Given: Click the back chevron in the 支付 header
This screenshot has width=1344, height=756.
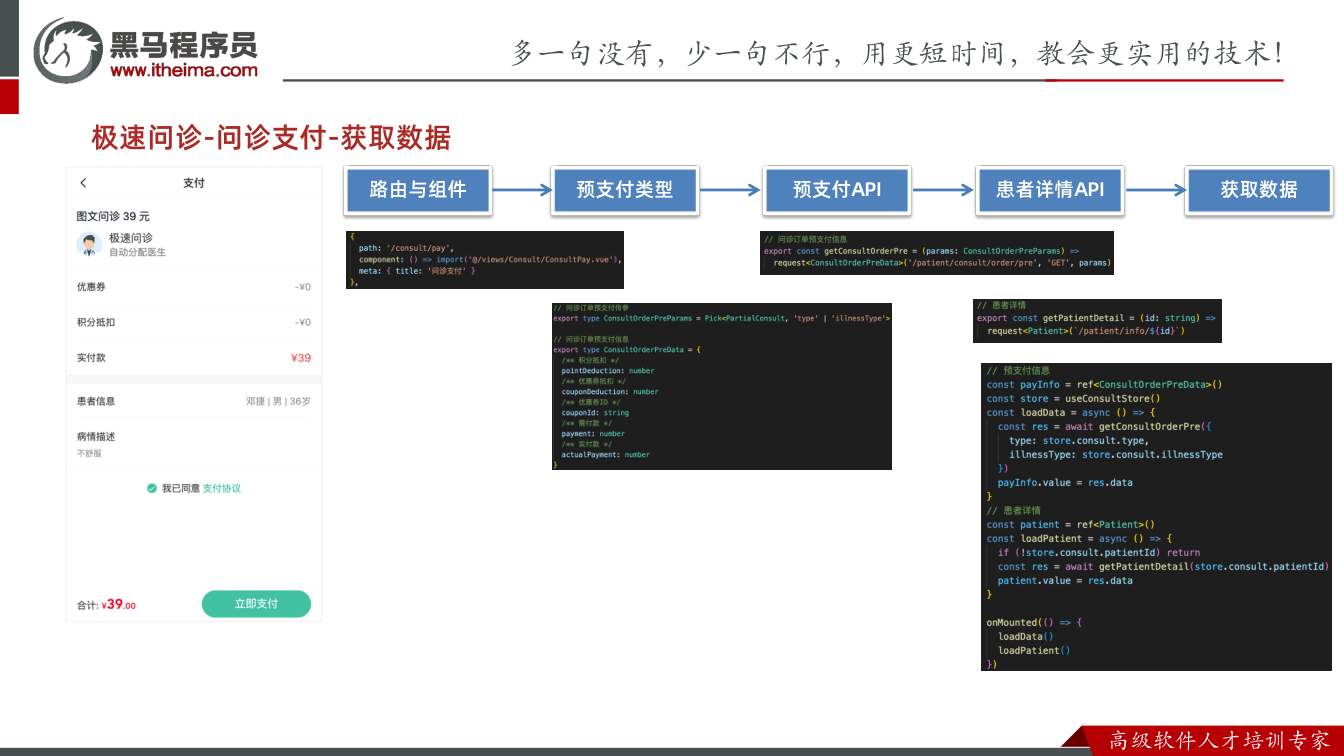Looking at the screenshot, I should tap(83, 183).
